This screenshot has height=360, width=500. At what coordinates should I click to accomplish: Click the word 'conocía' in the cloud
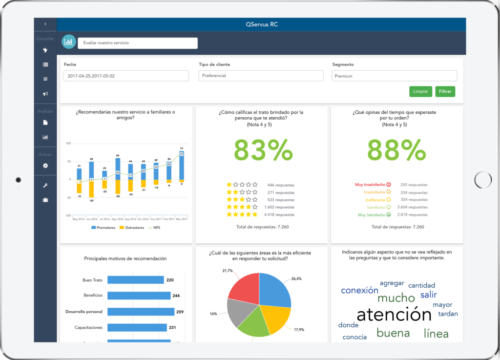click(355, 337)
